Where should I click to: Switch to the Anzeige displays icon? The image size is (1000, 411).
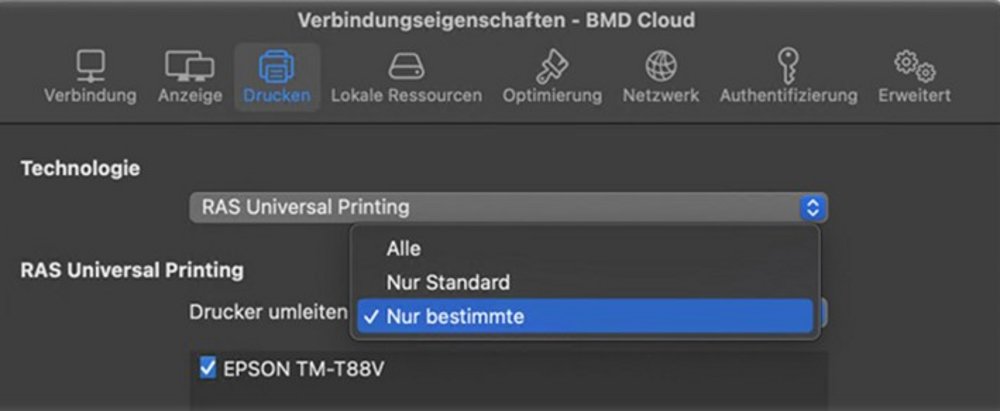(x=189, y=67)
